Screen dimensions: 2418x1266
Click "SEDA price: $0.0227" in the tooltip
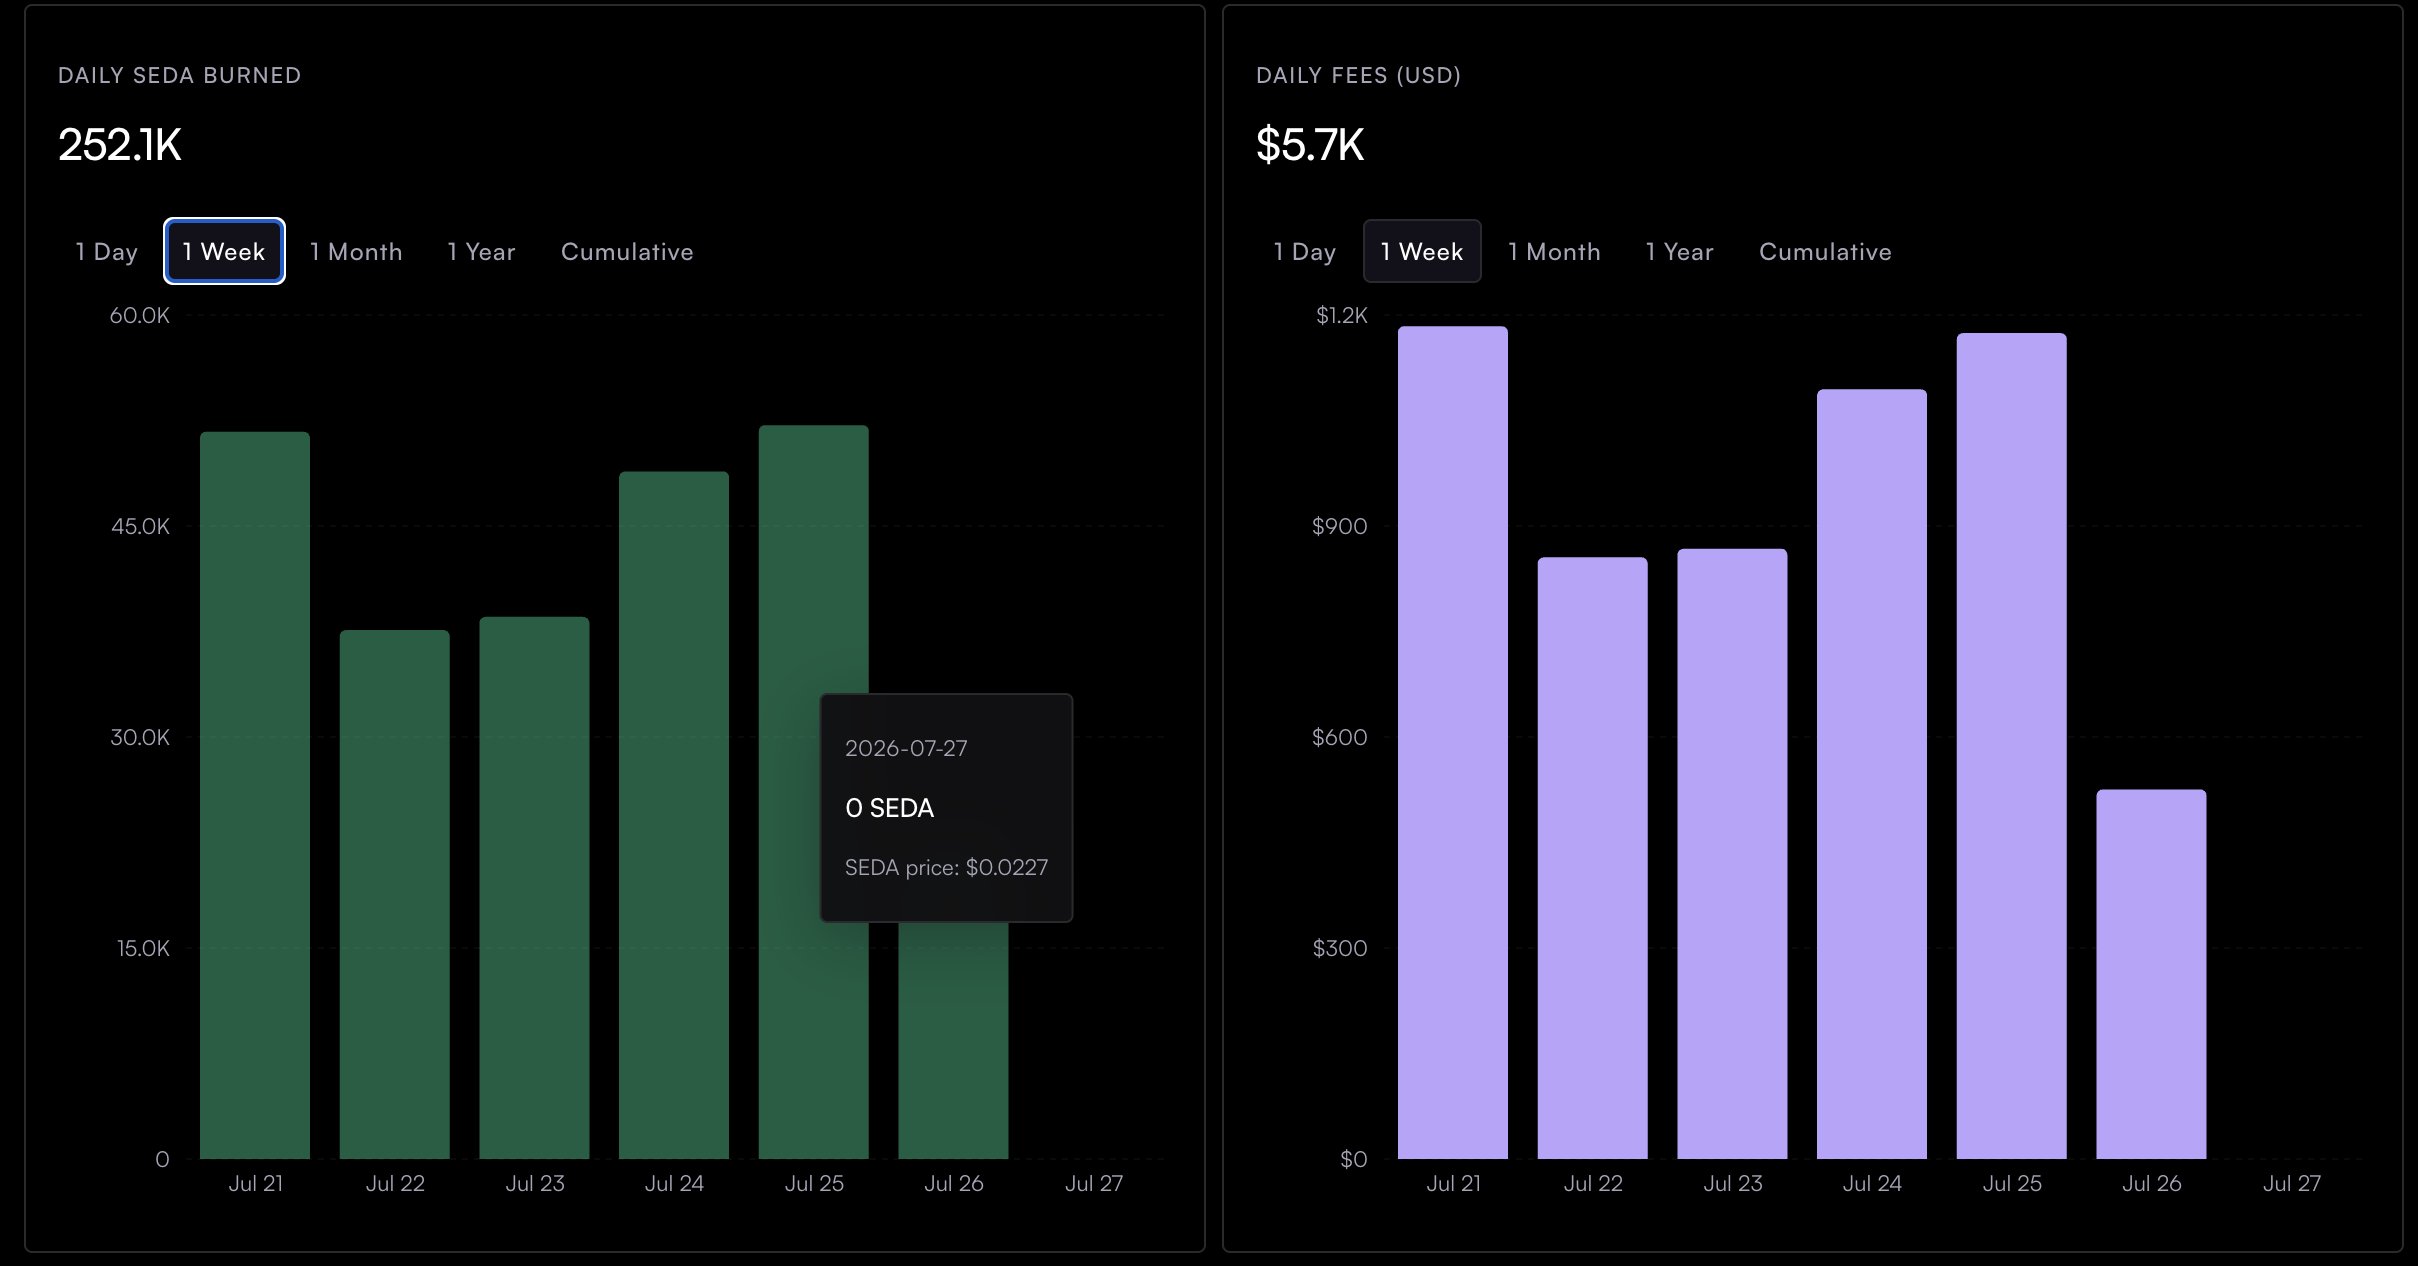(x=947, y=867)
